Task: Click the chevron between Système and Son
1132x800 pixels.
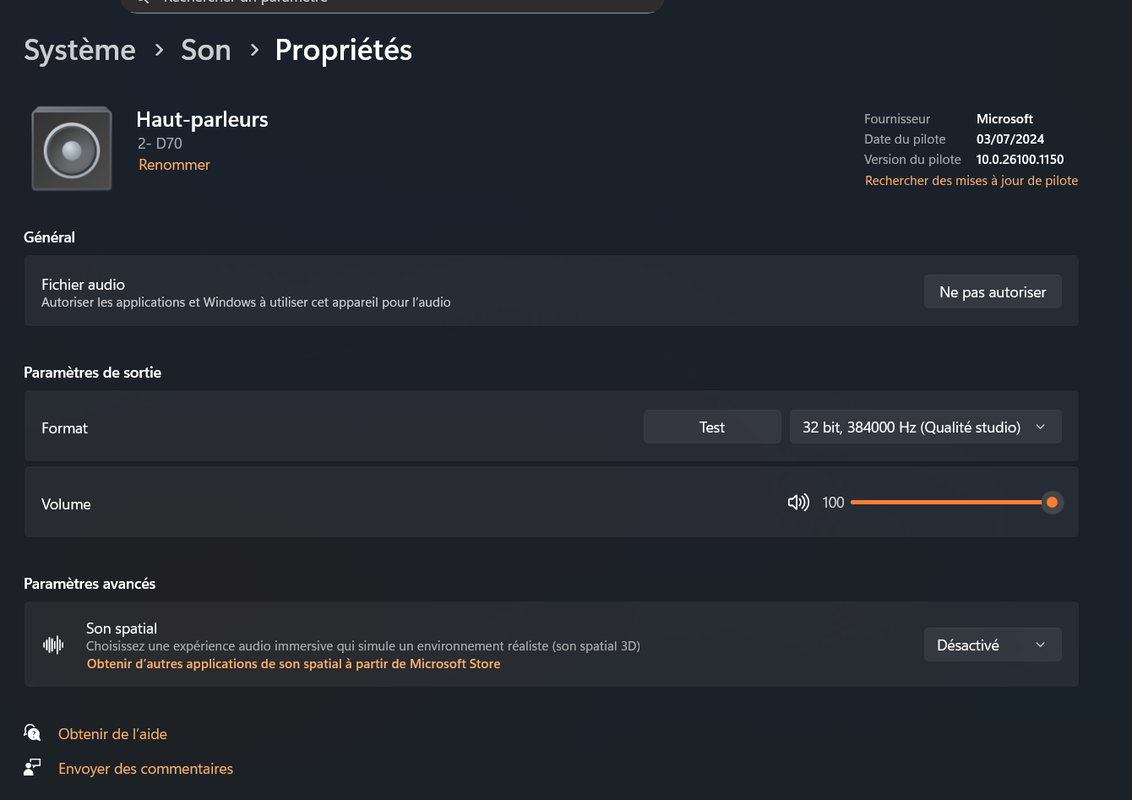Action: tap(159, 51)
